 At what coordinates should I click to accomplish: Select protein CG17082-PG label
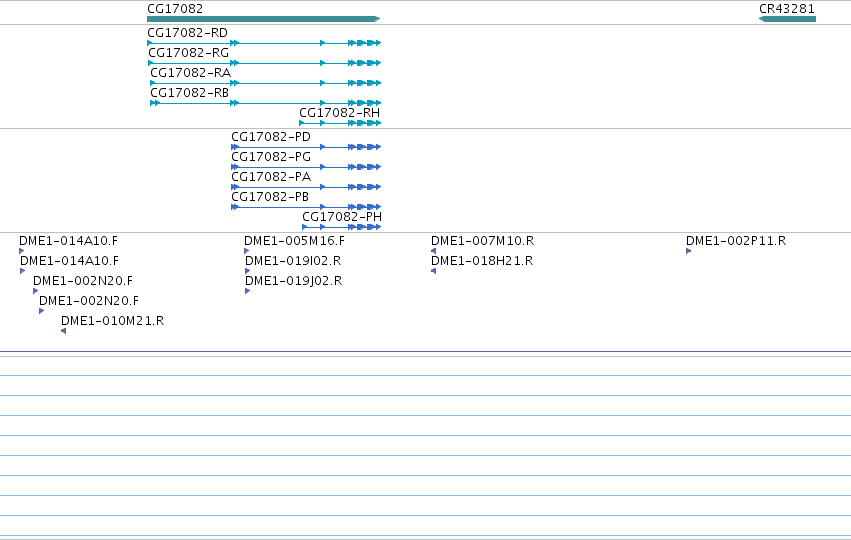271,157
